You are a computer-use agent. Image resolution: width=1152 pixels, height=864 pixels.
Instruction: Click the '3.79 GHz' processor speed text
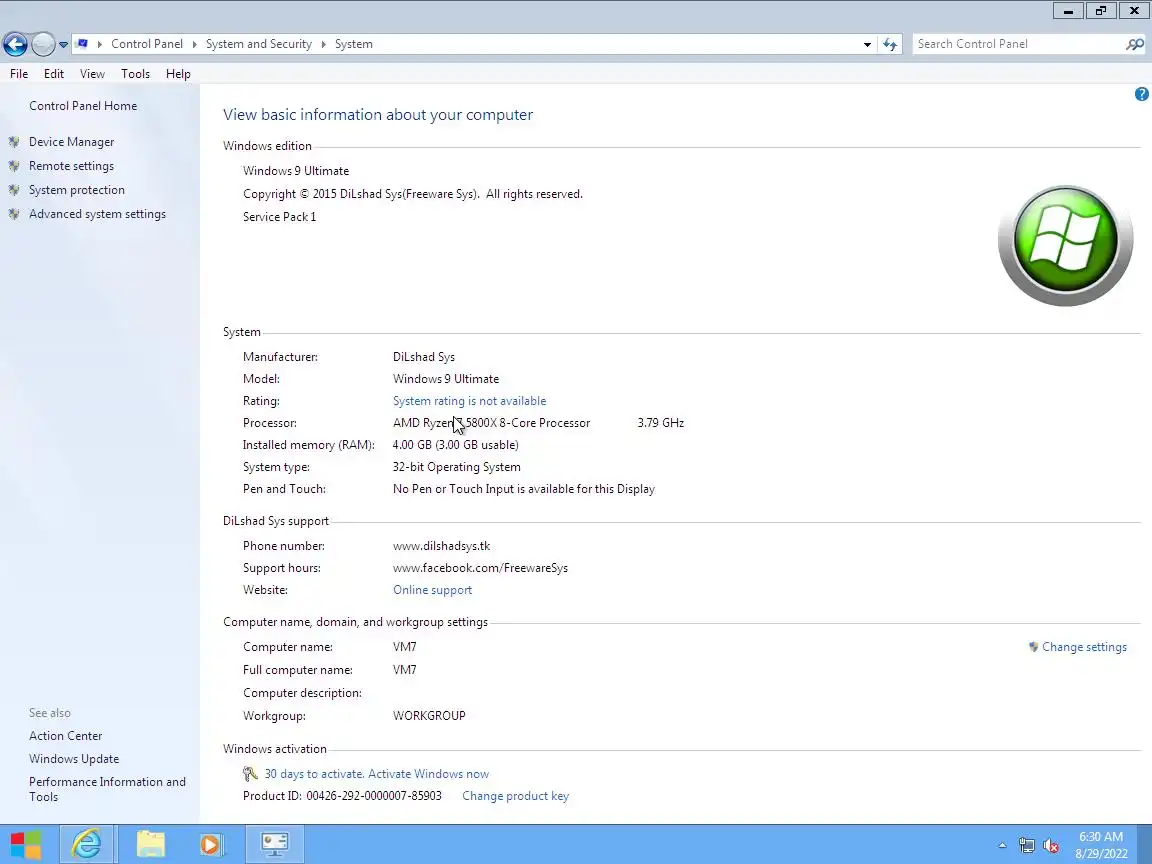tap(660, 423)
